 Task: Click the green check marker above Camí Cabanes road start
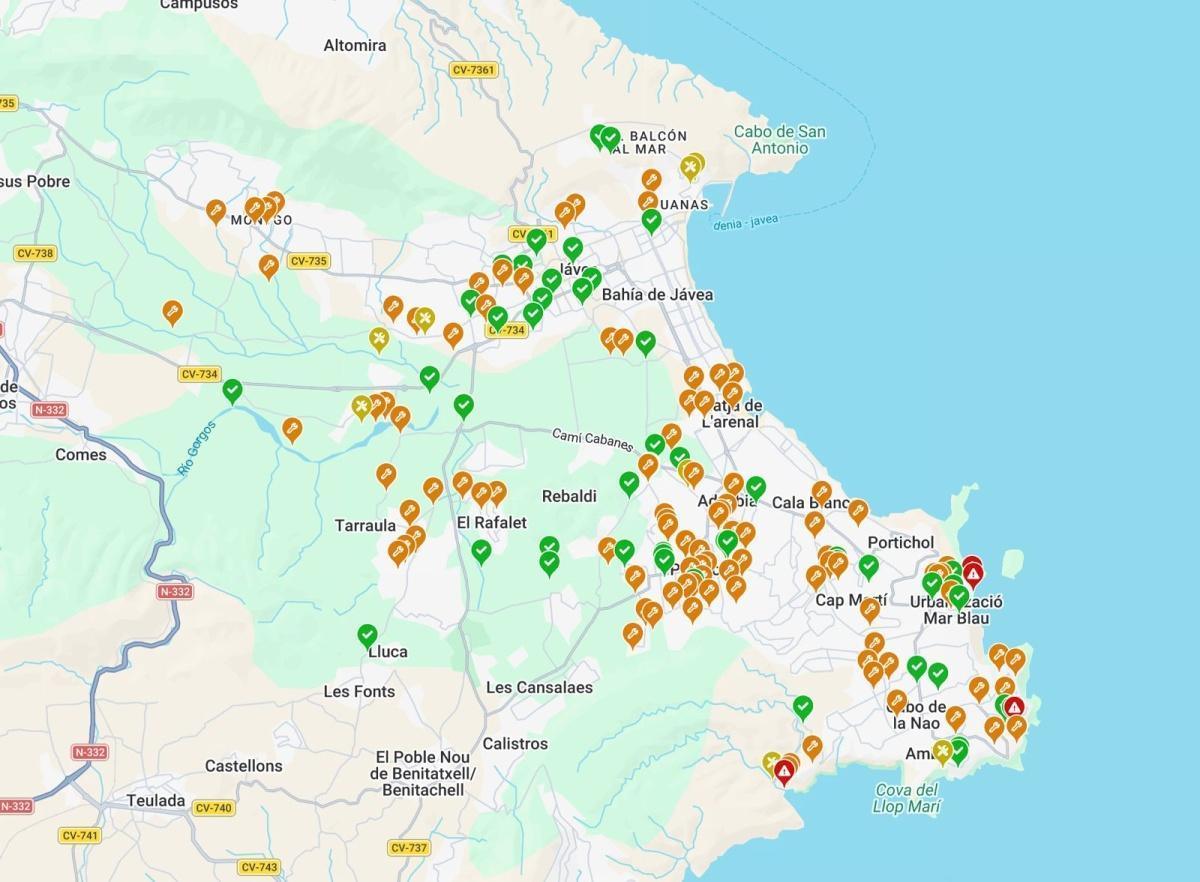pos(464,406)
